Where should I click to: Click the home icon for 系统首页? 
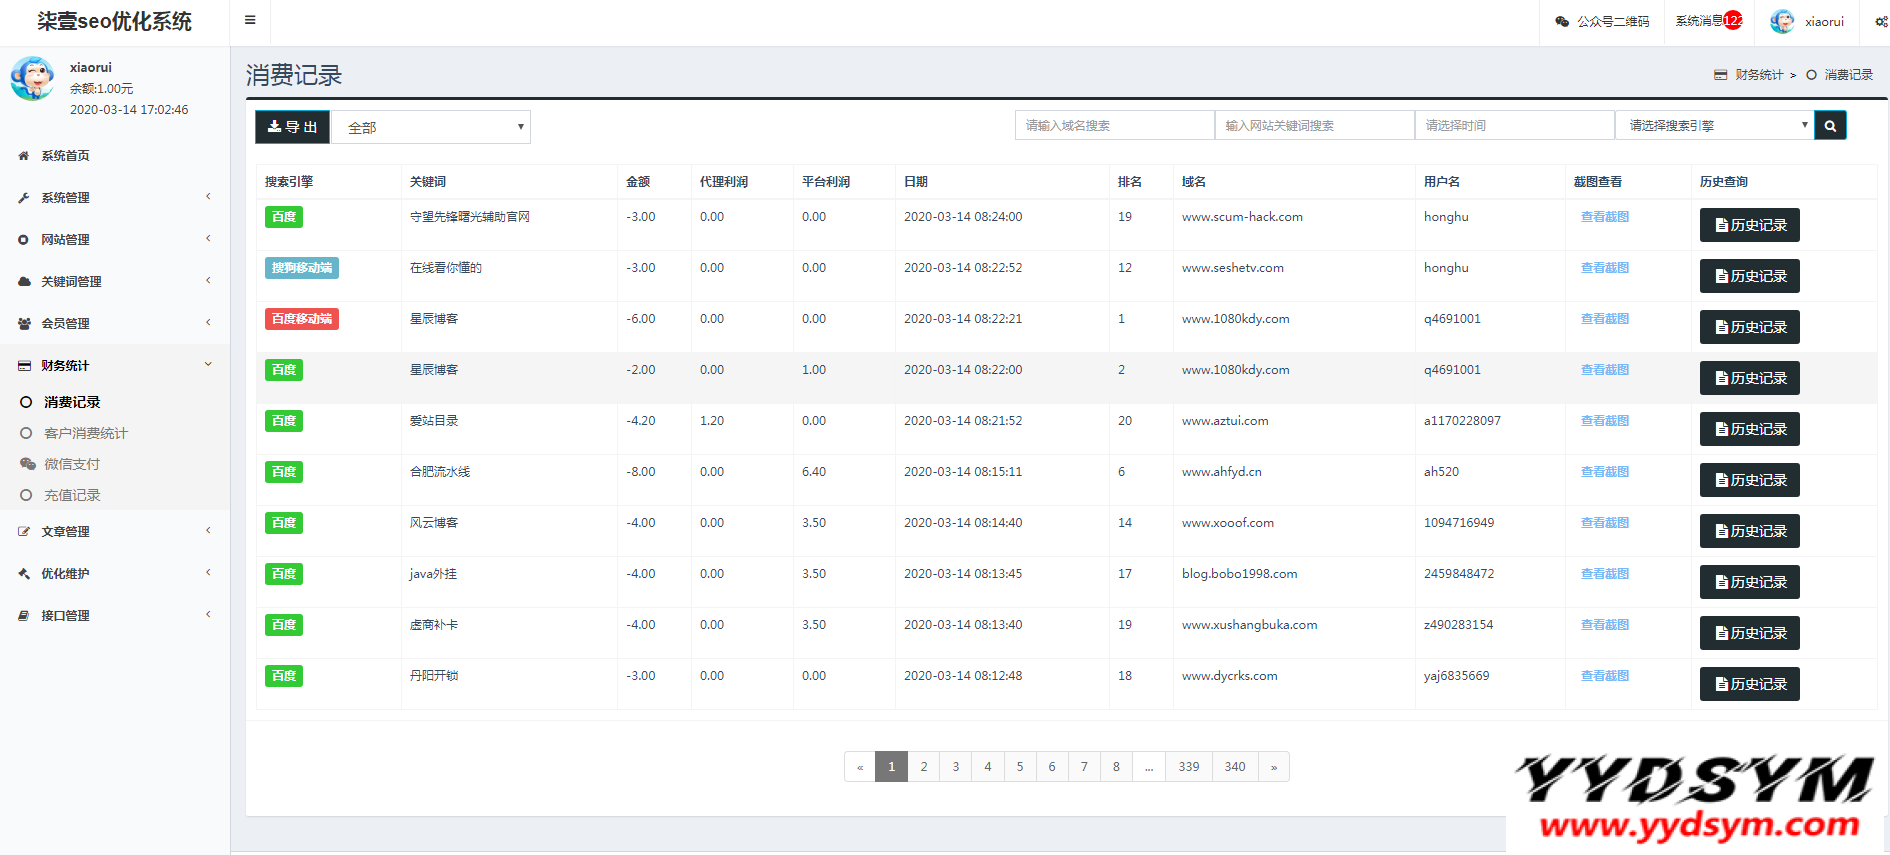(24, 156)
